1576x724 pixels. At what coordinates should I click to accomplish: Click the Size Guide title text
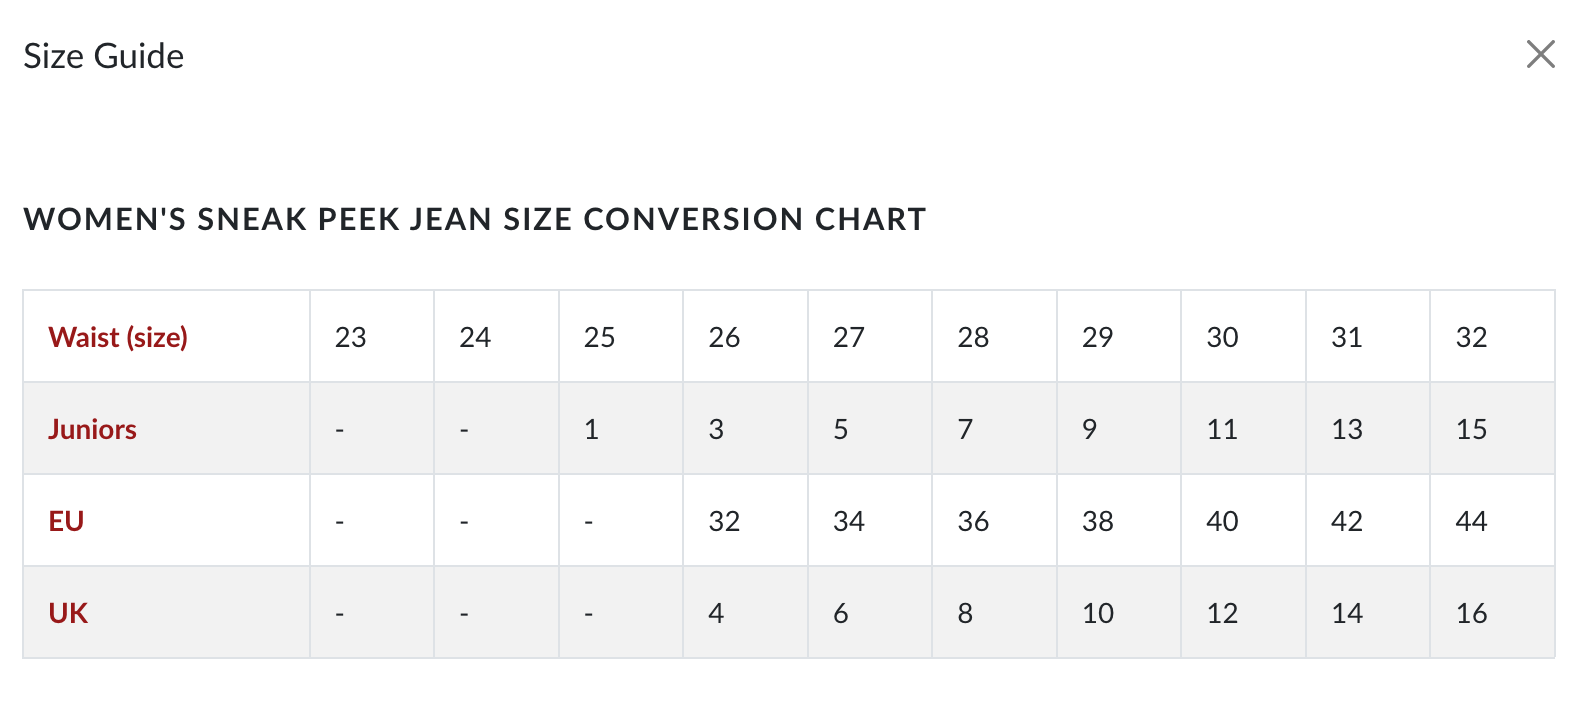pos(104,56)
